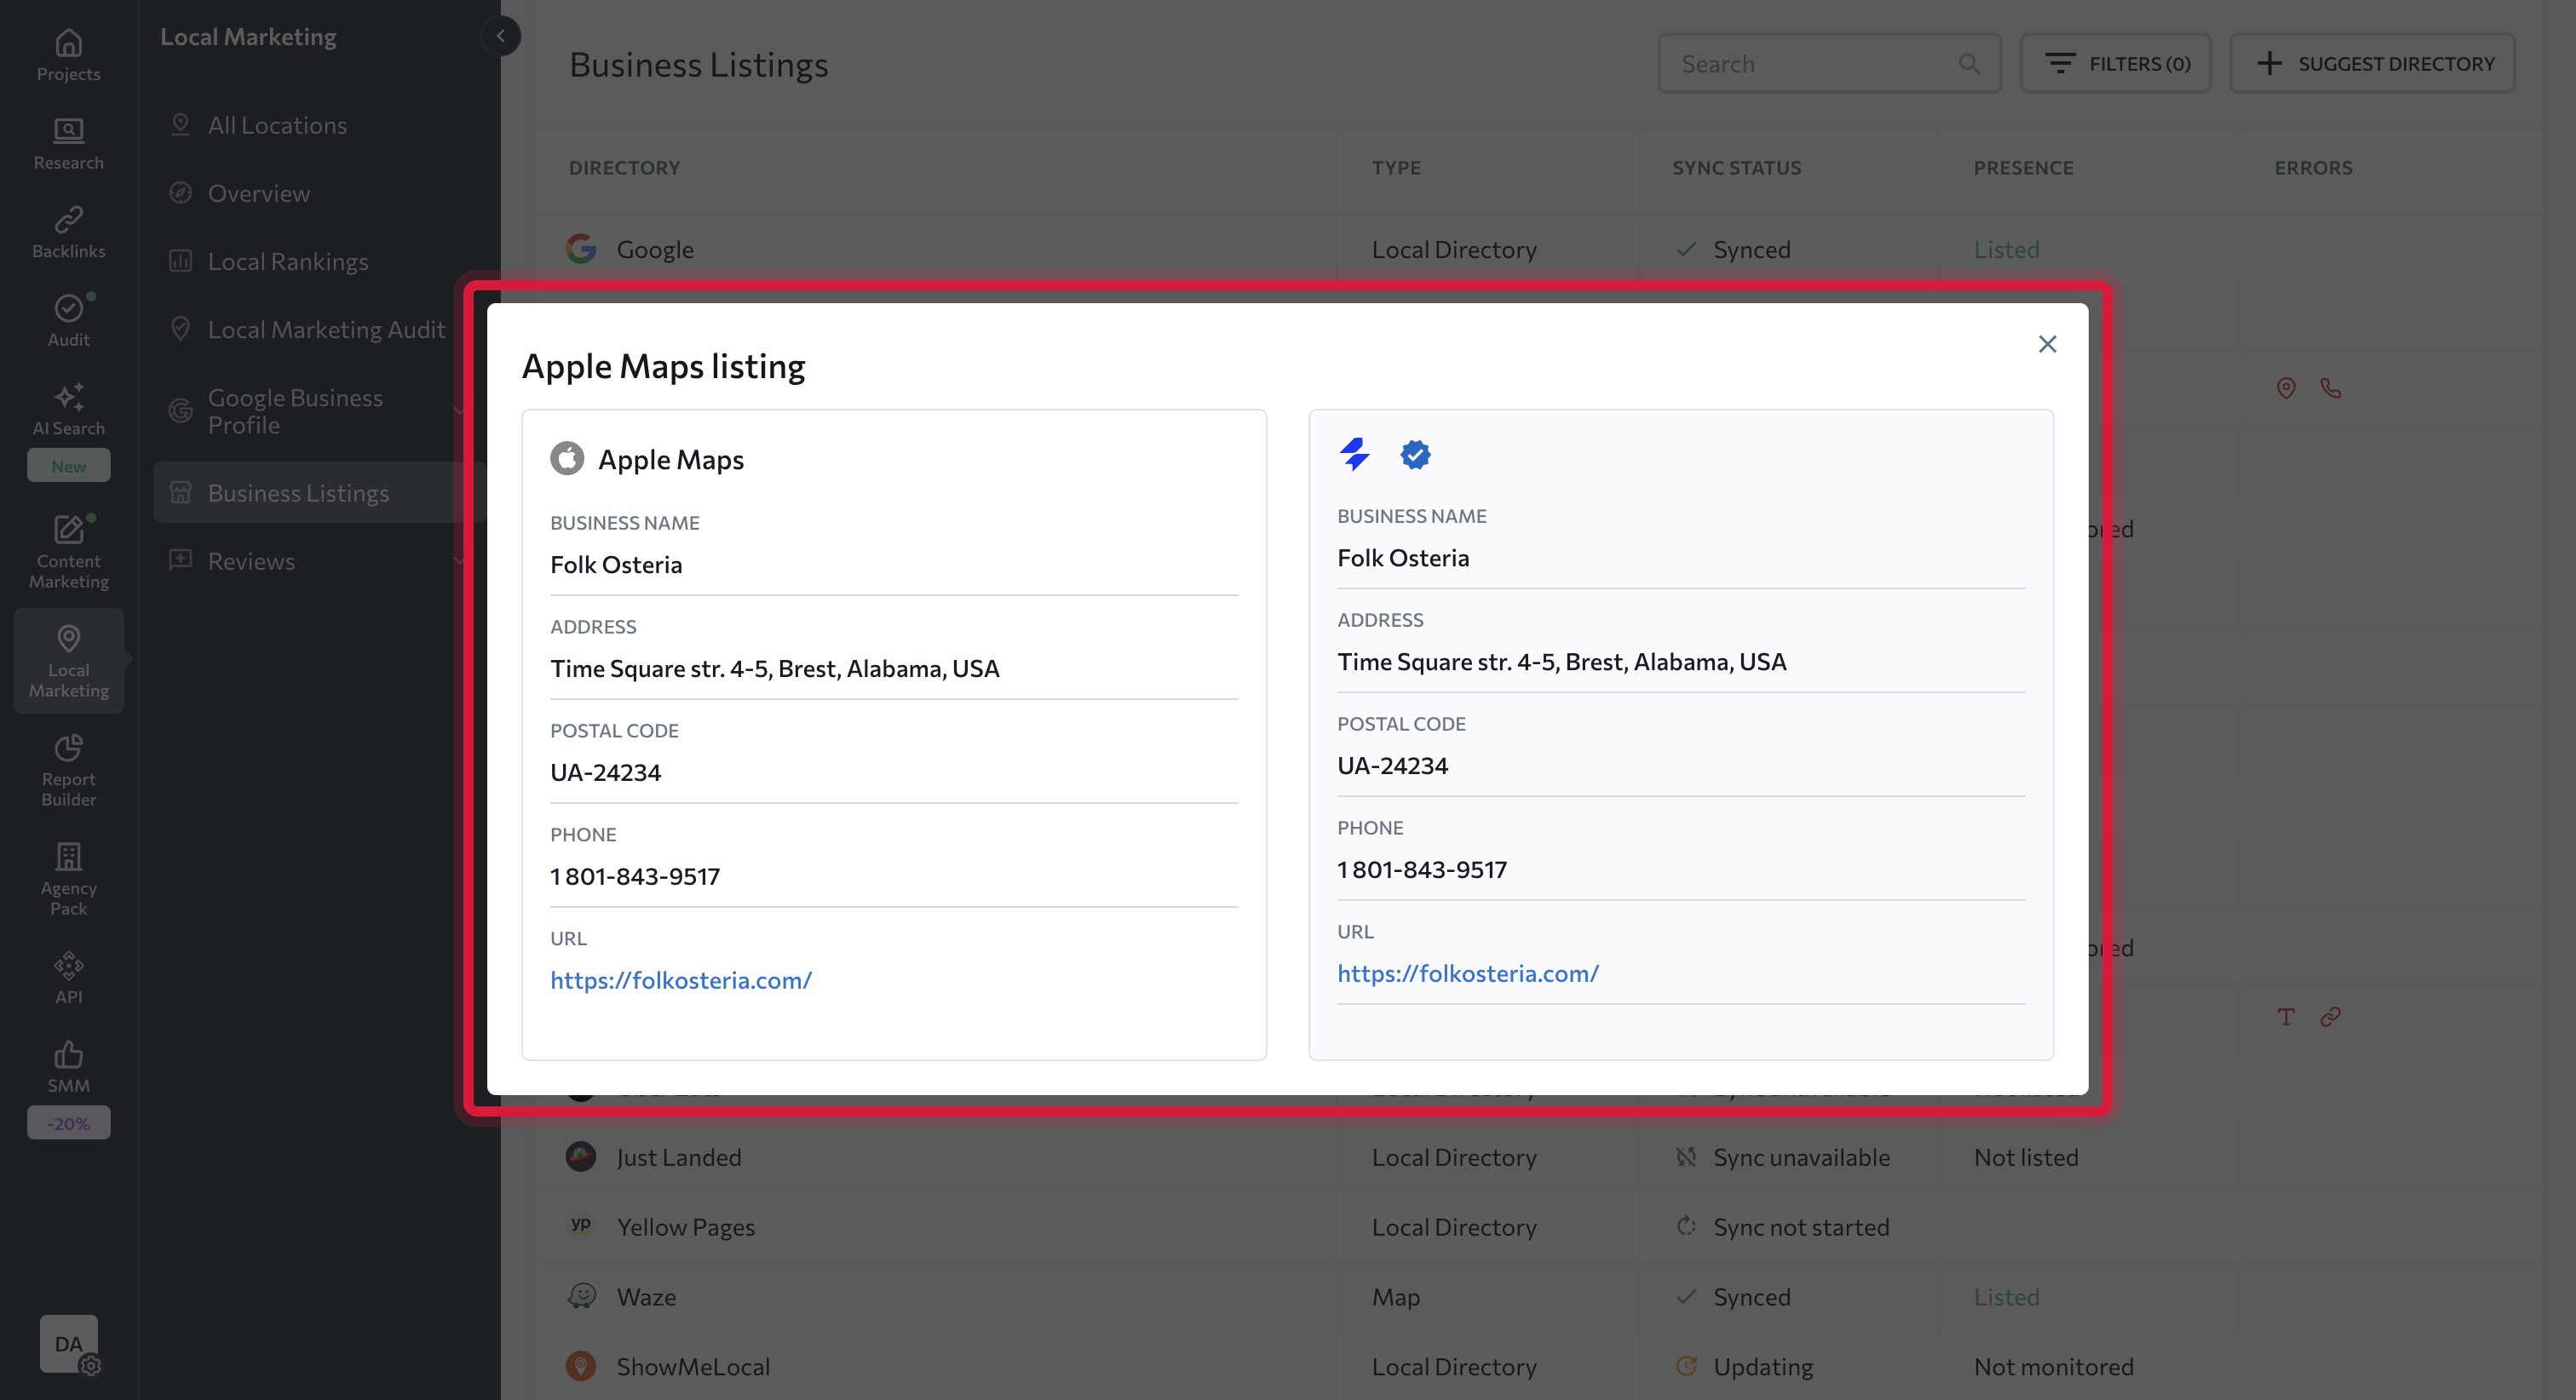Open the Audit section icon
Viewport: 2576px width, 1400px height.
tap(68, 321)
